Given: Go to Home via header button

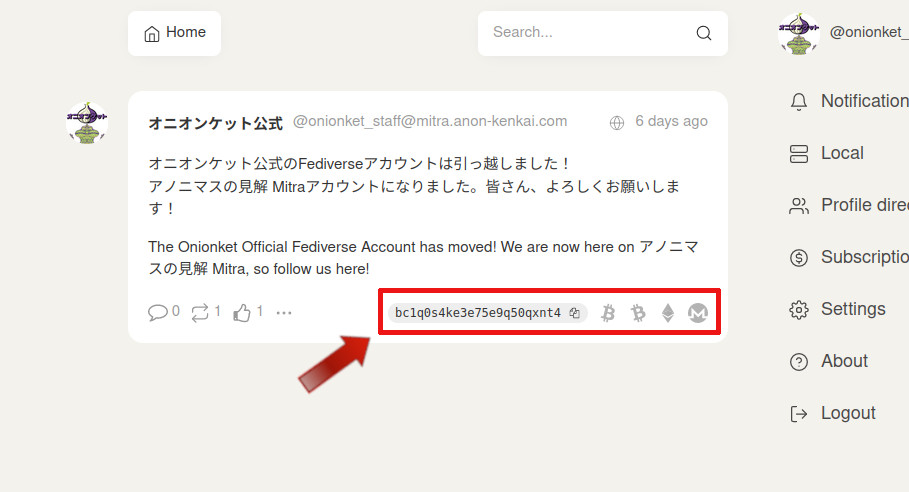Looking at the screenshot, I should 175,33.
